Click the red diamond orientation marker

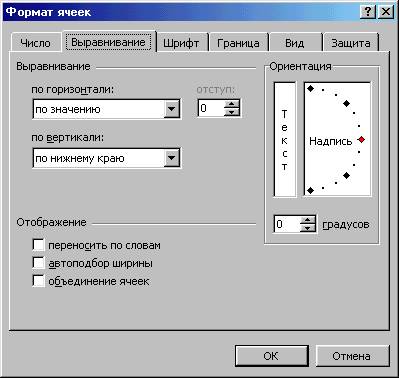[x=361, y=140]
